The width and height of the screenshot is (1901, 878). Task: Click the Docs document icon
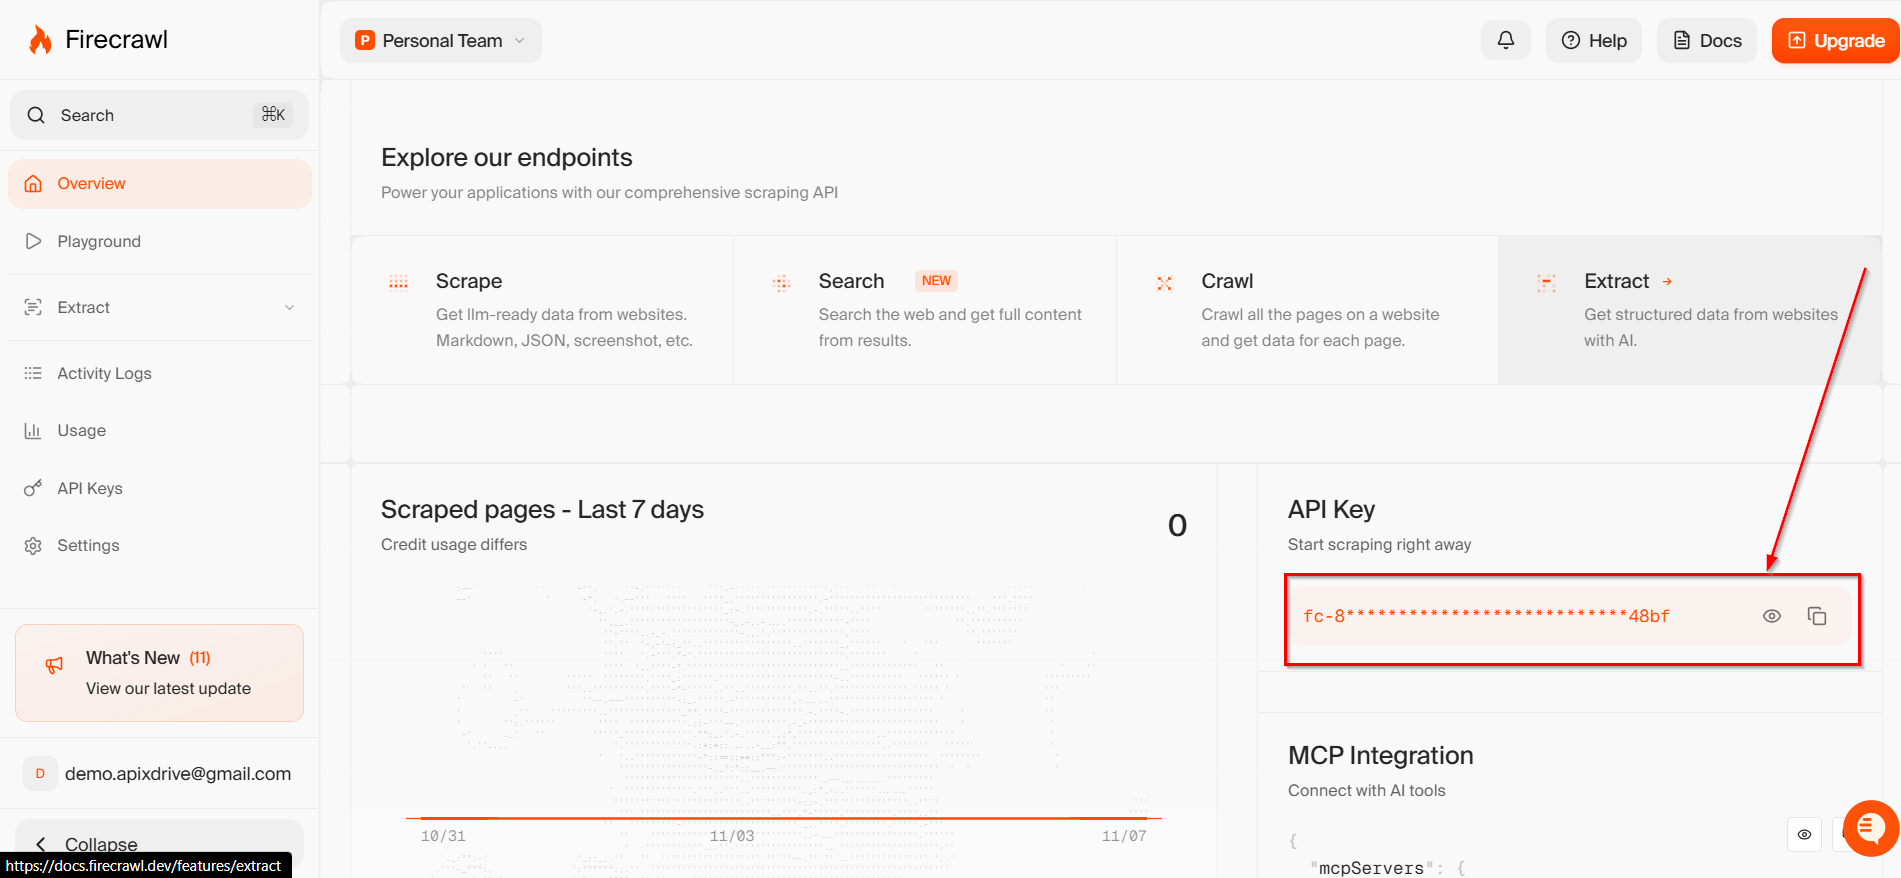click(x=1682, y=40)
